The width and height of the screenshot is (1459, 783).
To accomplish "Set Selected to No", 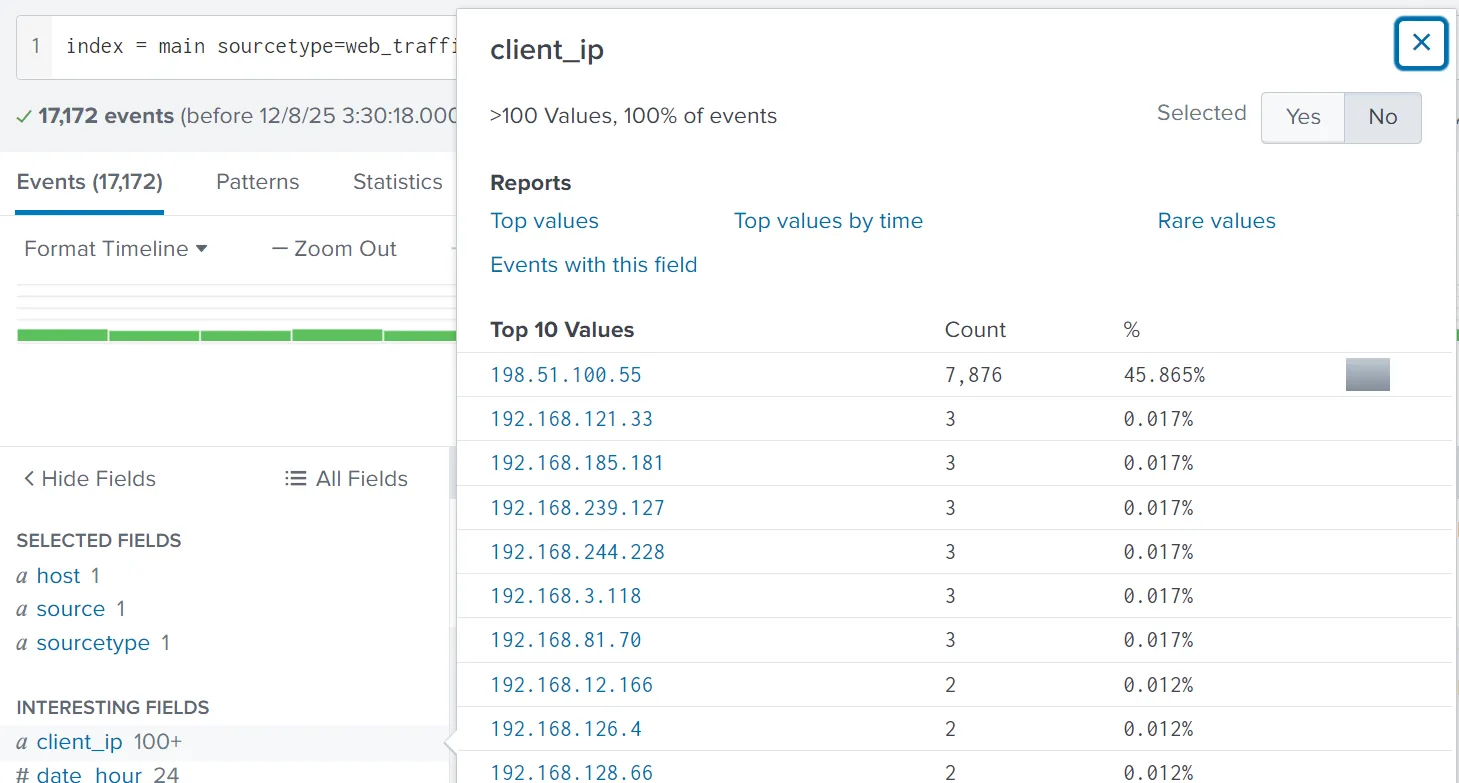I will [x=1382, y=117].
